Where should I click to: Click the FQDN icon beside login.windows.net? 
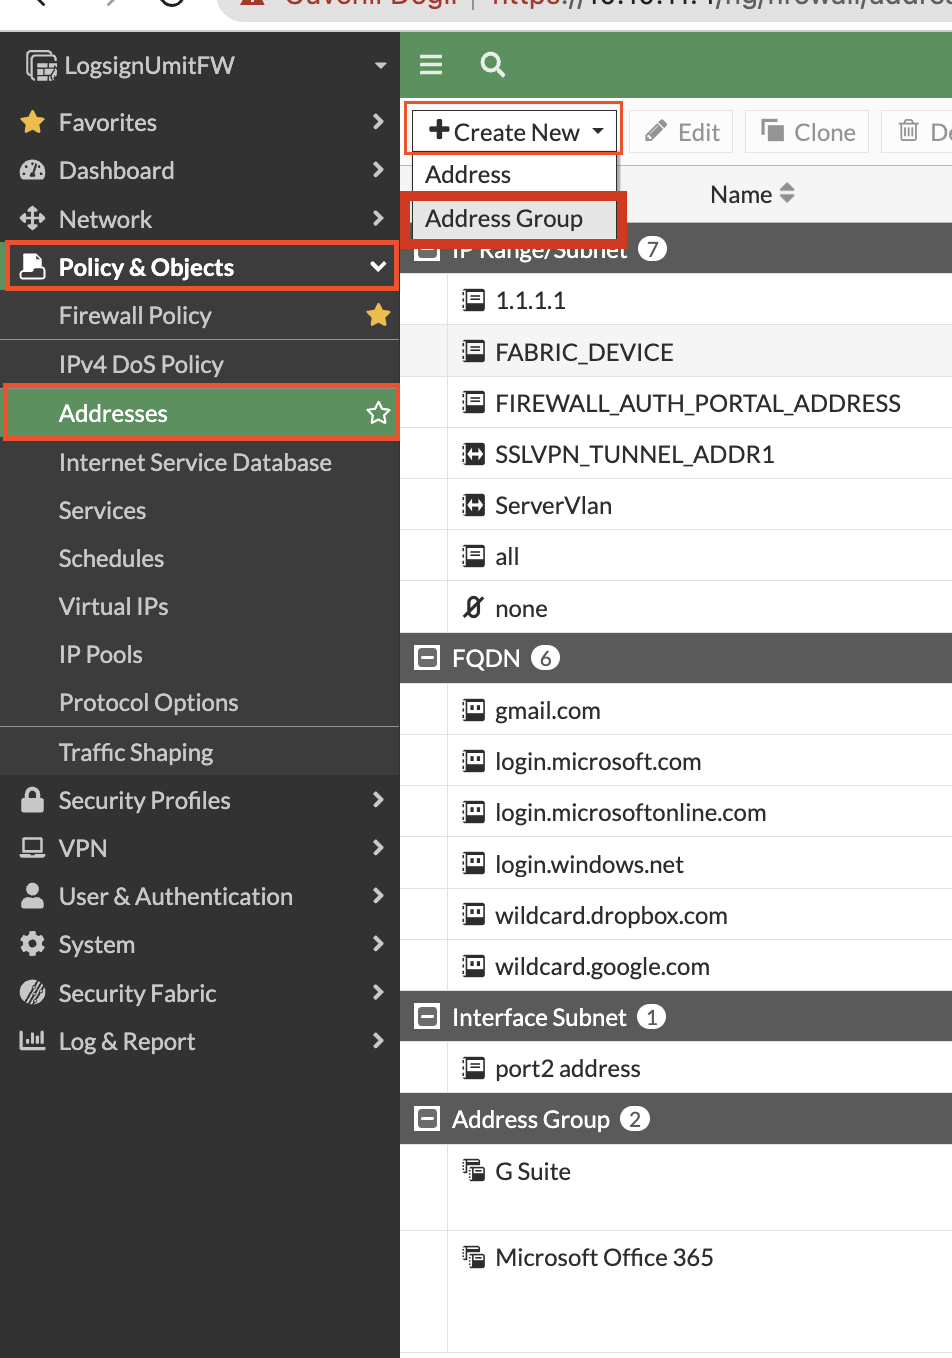473,863
